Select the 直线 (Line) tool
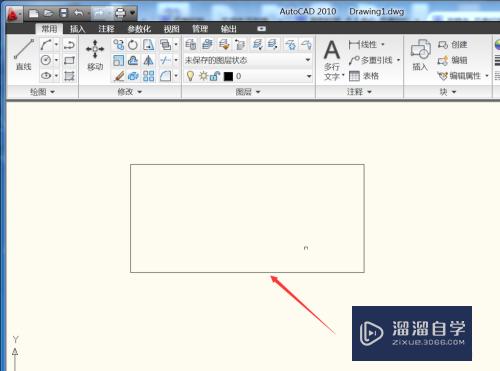The image size is (500, 371). point(23,54)
